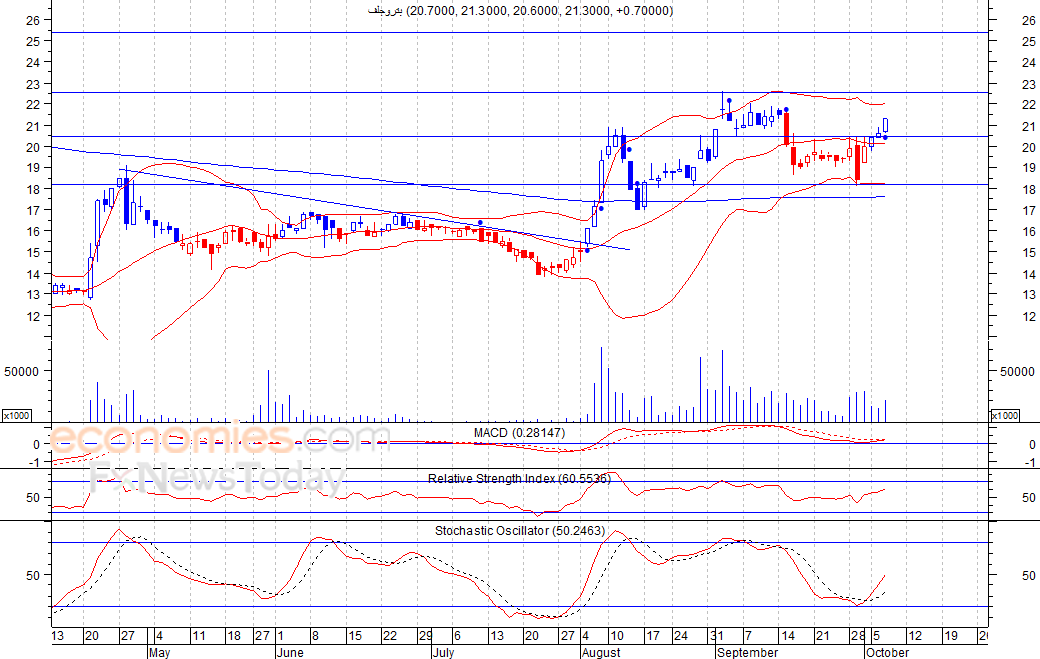Screen dimensions: 1040x659
Task: Click date label 19 on time axis
Action: 951,636
